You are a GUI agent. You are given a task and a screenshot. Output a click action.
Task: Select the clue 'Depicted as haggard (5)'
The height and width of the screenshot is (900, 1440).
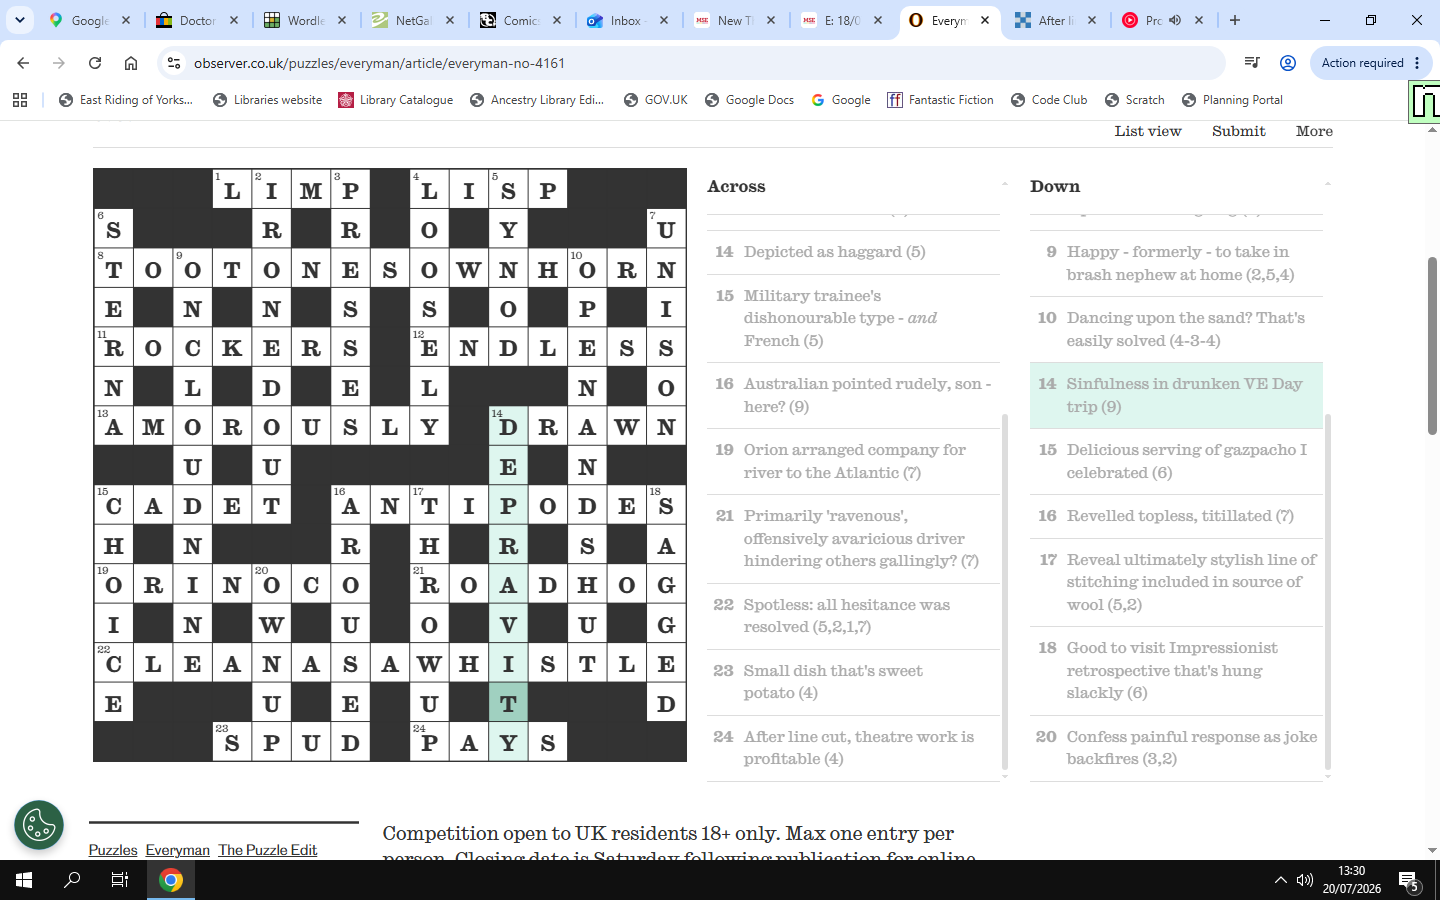[x=853, y=252]
